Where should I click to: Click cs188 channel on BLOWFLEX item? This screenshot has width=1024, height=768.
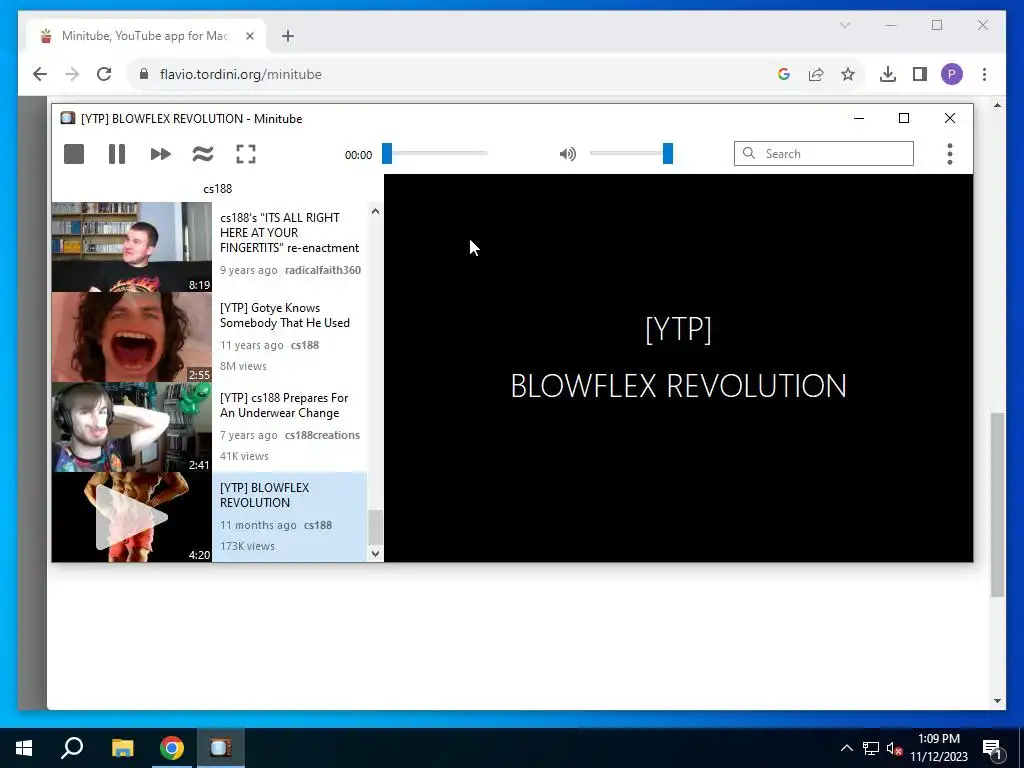pos(318,525)
